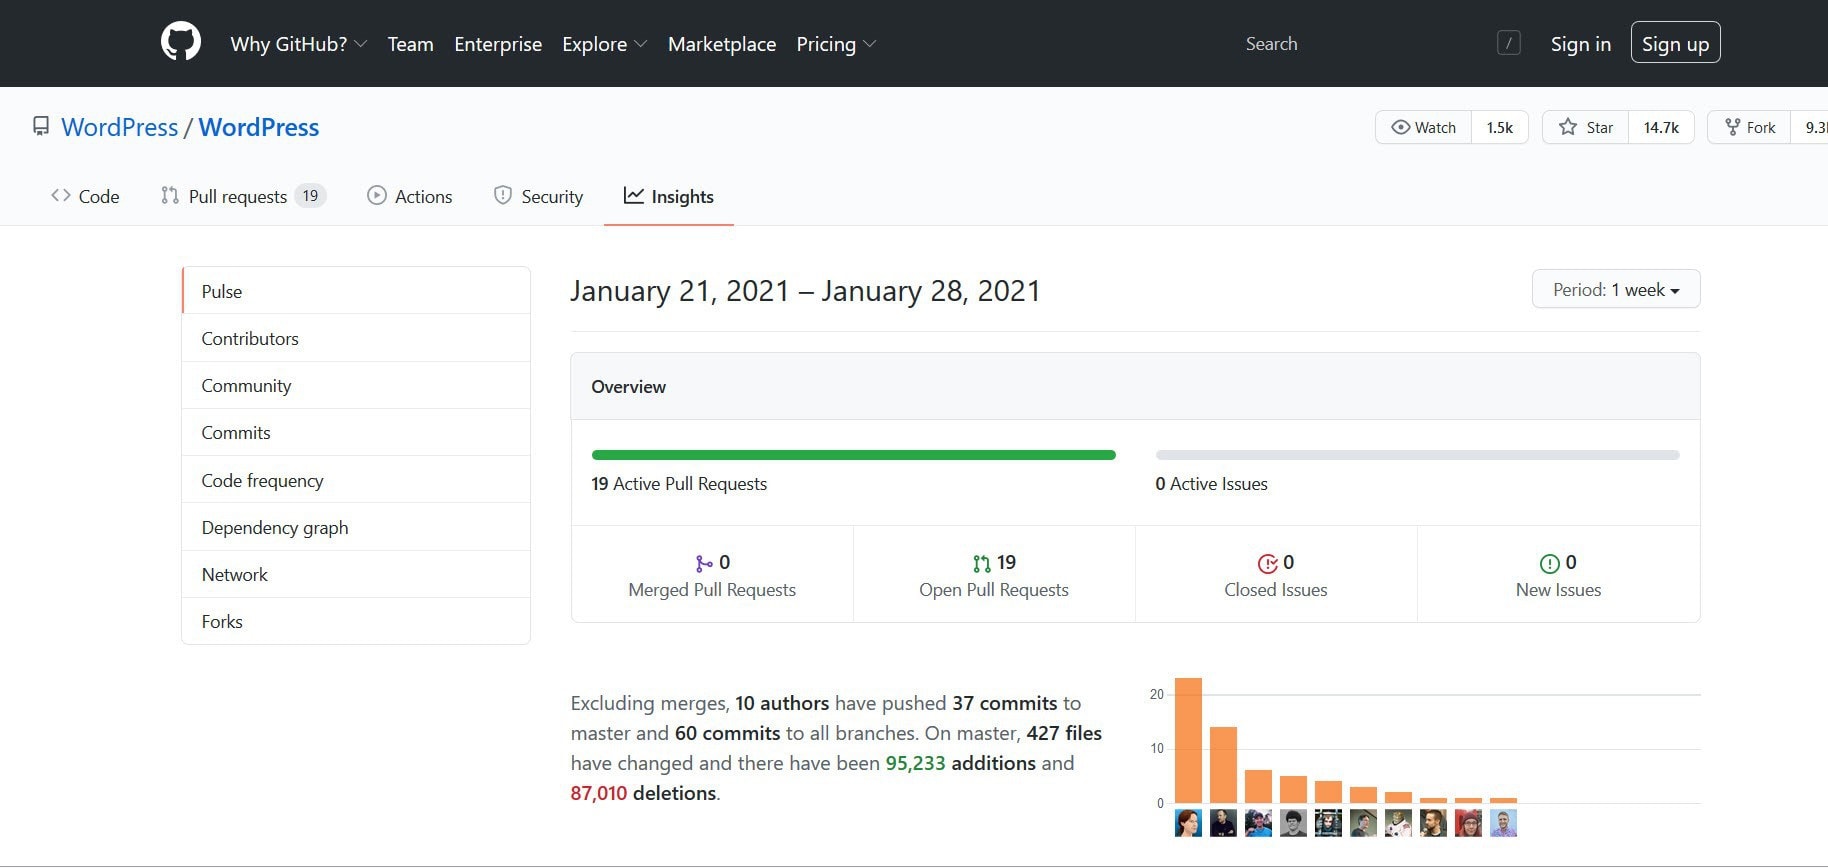Open Contributors in the sidebar
The width and height of the screenshot is (1828, 868).
coord(356,338)
